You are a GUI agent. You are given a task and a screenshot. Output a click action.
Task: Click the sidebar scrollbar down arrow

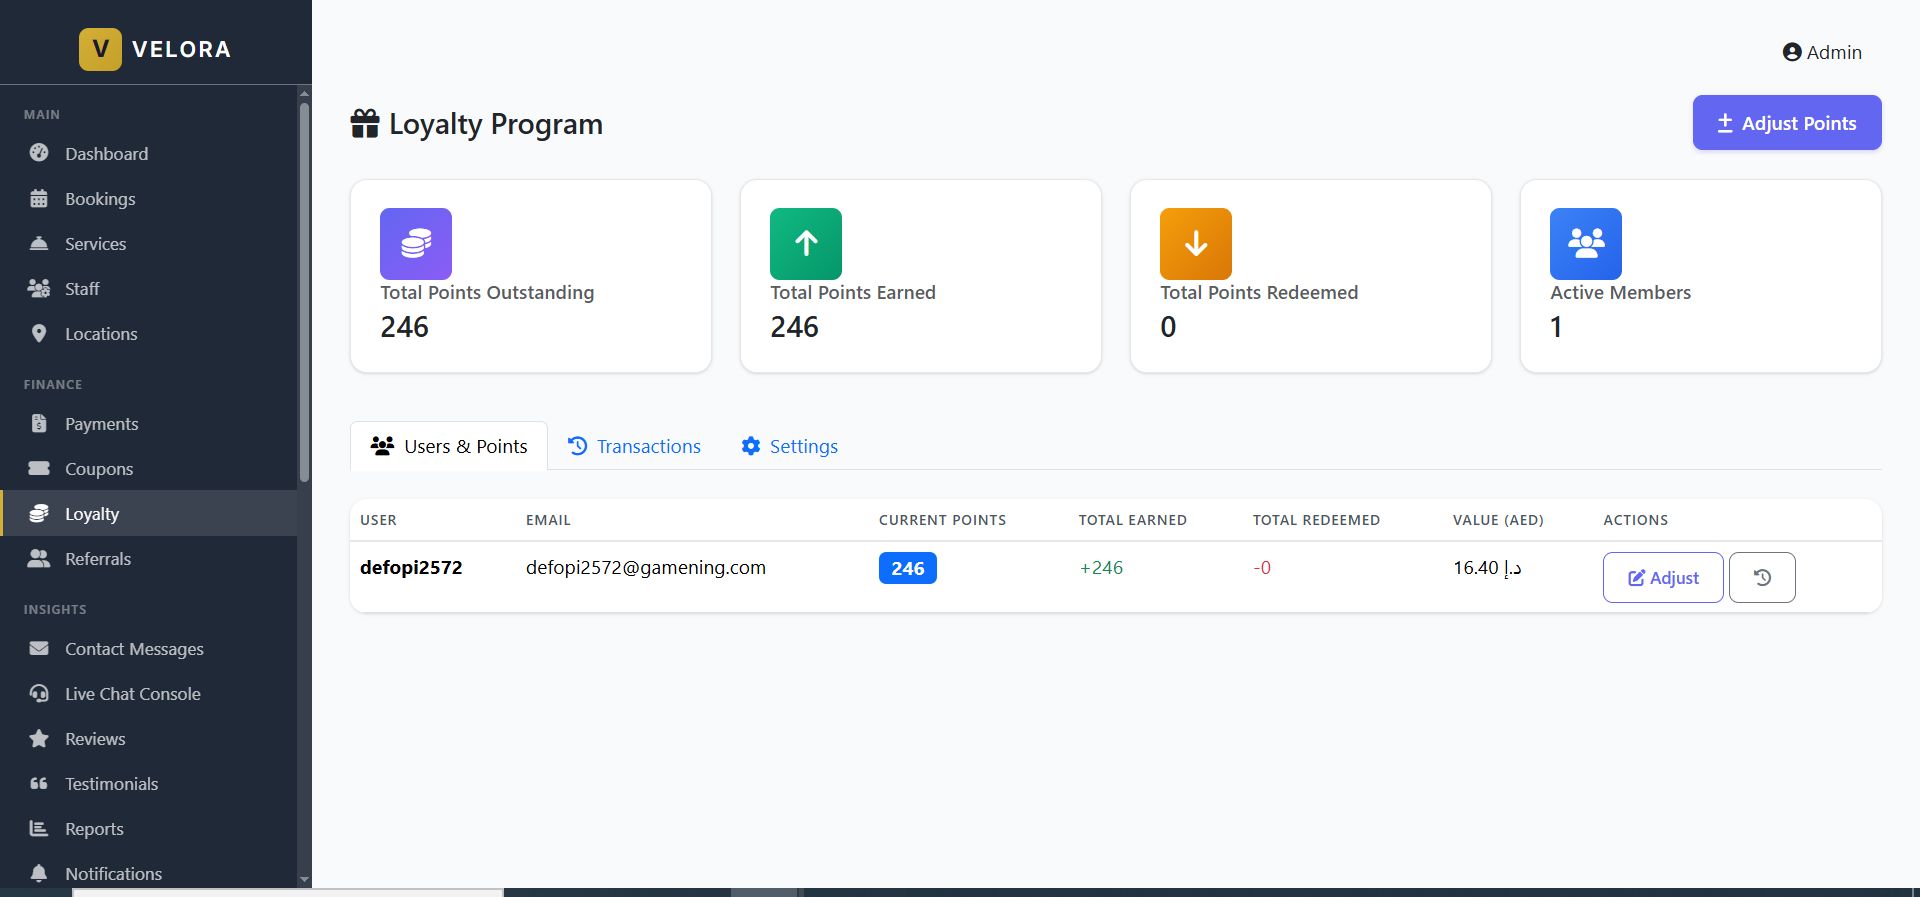click(x=304, y=879)
